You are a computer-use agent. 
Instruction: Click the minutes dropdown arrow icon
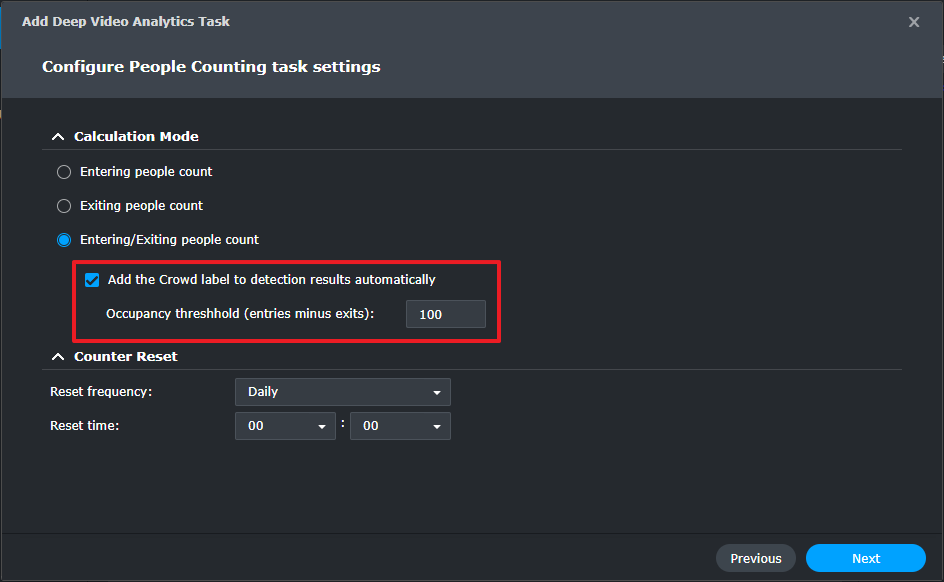click(x=438, y=426)
